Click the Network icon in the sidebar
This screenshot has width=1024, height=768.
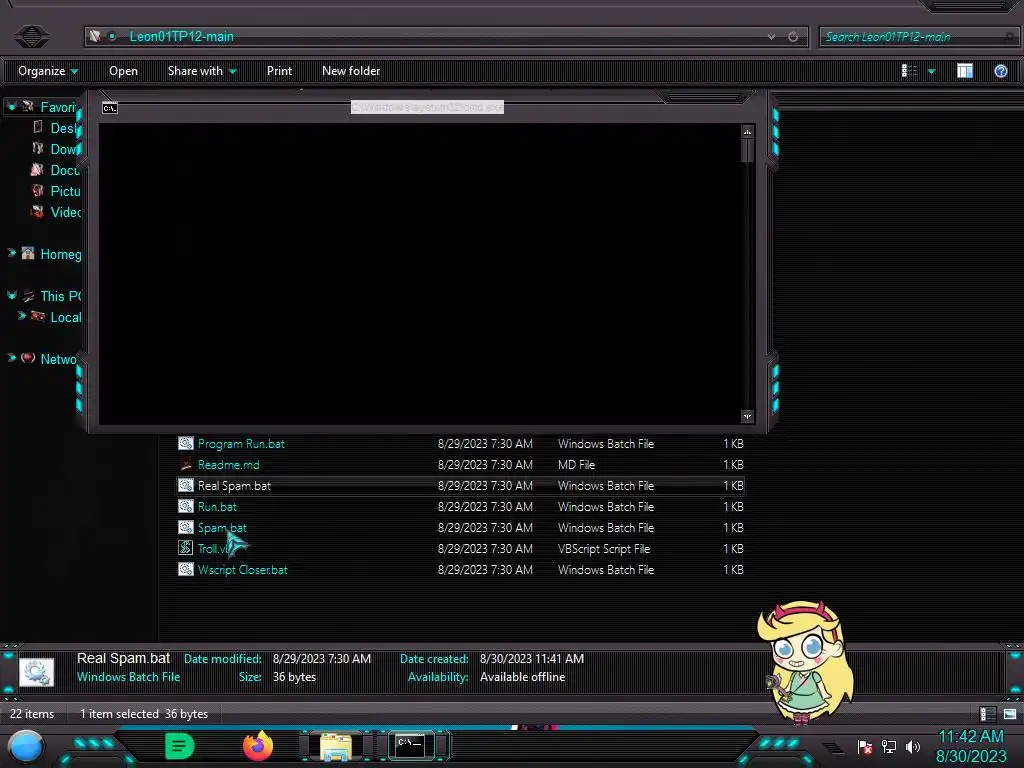(27, 358)
